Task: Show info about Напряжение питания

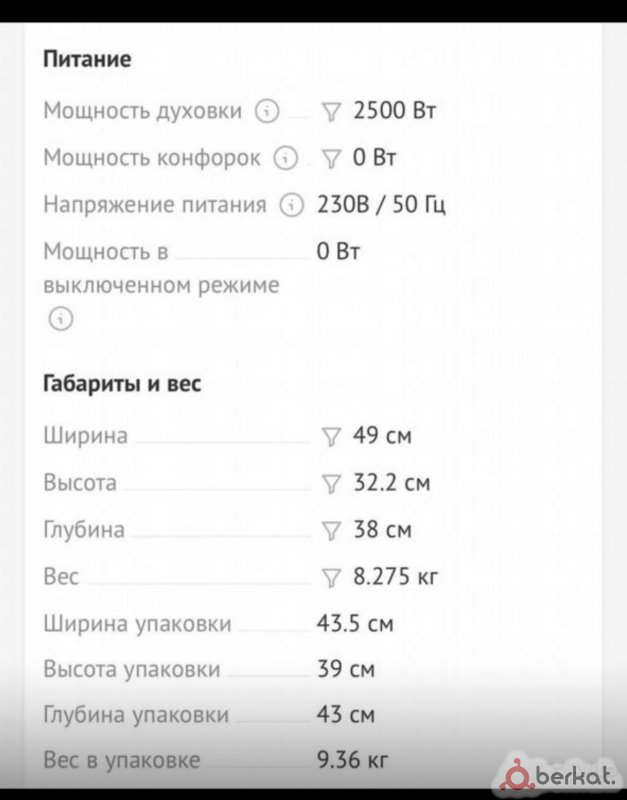Action: click(x=291, y=205)
